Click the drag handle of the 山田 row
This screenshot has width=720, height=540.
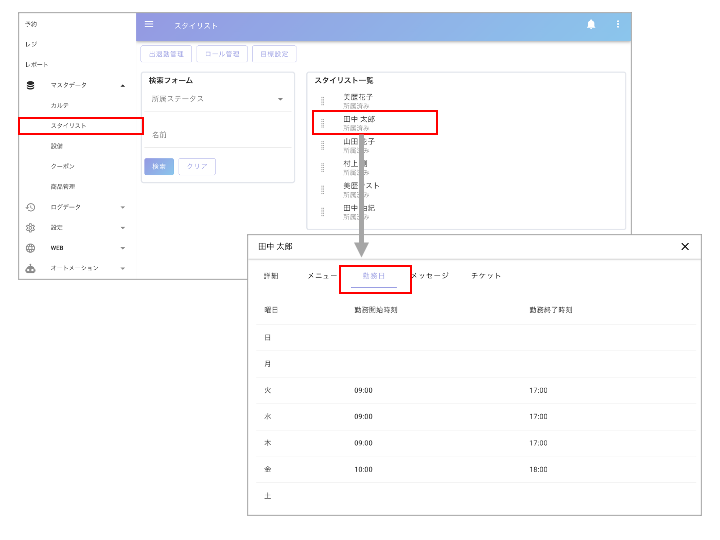(x=322, y=145)
